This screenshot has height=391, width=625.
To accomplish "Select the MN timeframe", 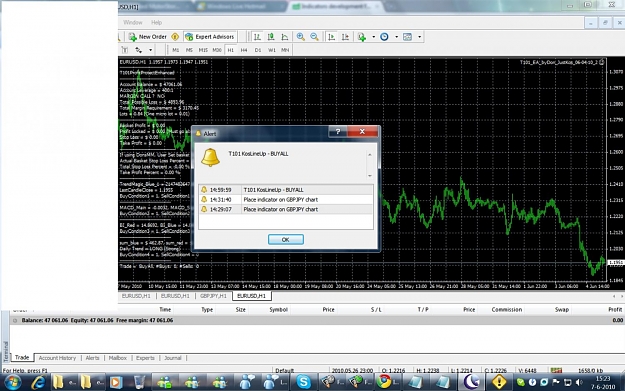I will (285, 50).
